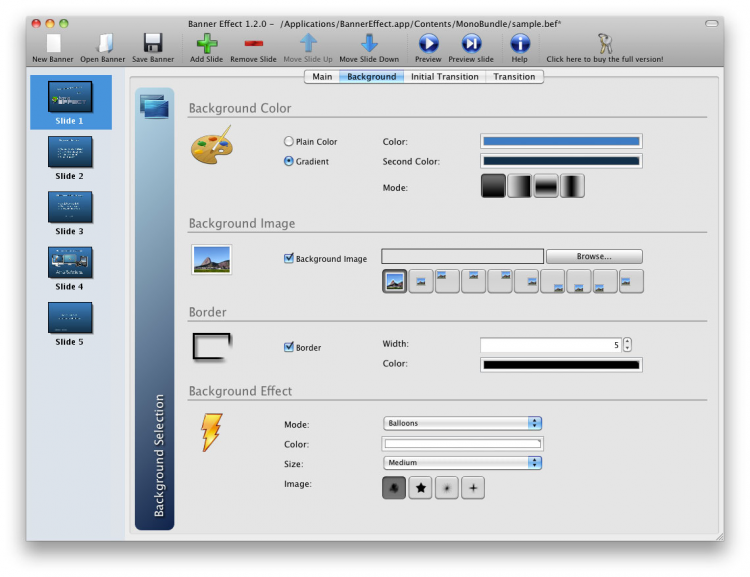The width and height of the screenshot is (750, 577).
Task: Choose the first background image position icon
Action: (x=395, y=281)
